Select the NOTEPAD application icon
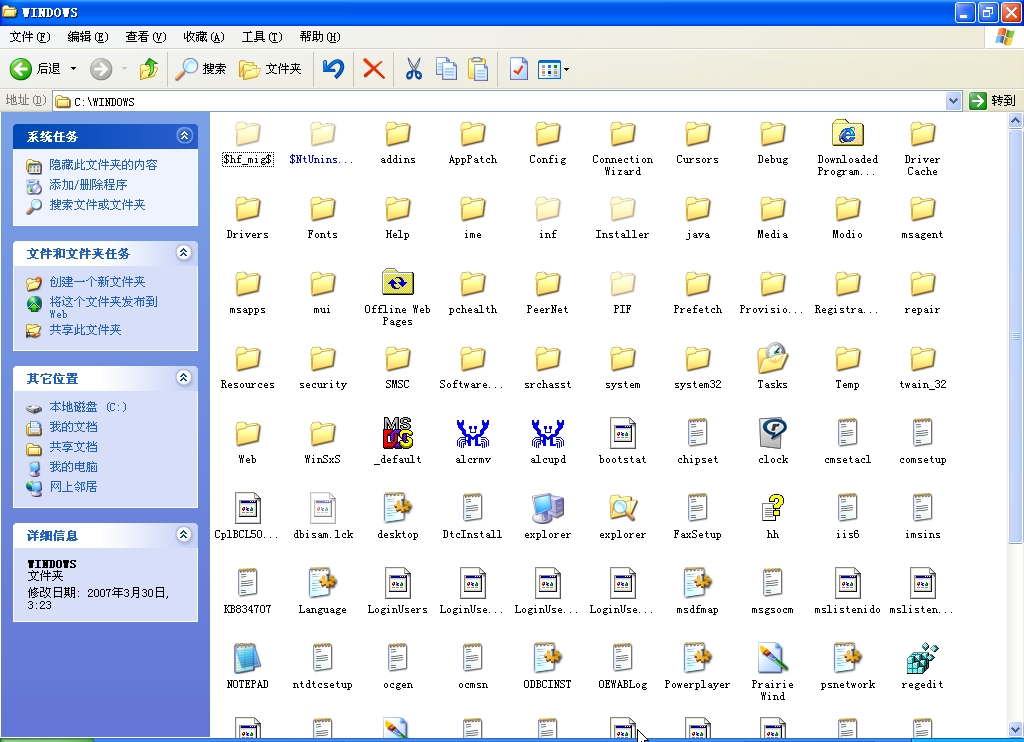Viewport: 1024px width, 742px height. (x=247, y=659)
